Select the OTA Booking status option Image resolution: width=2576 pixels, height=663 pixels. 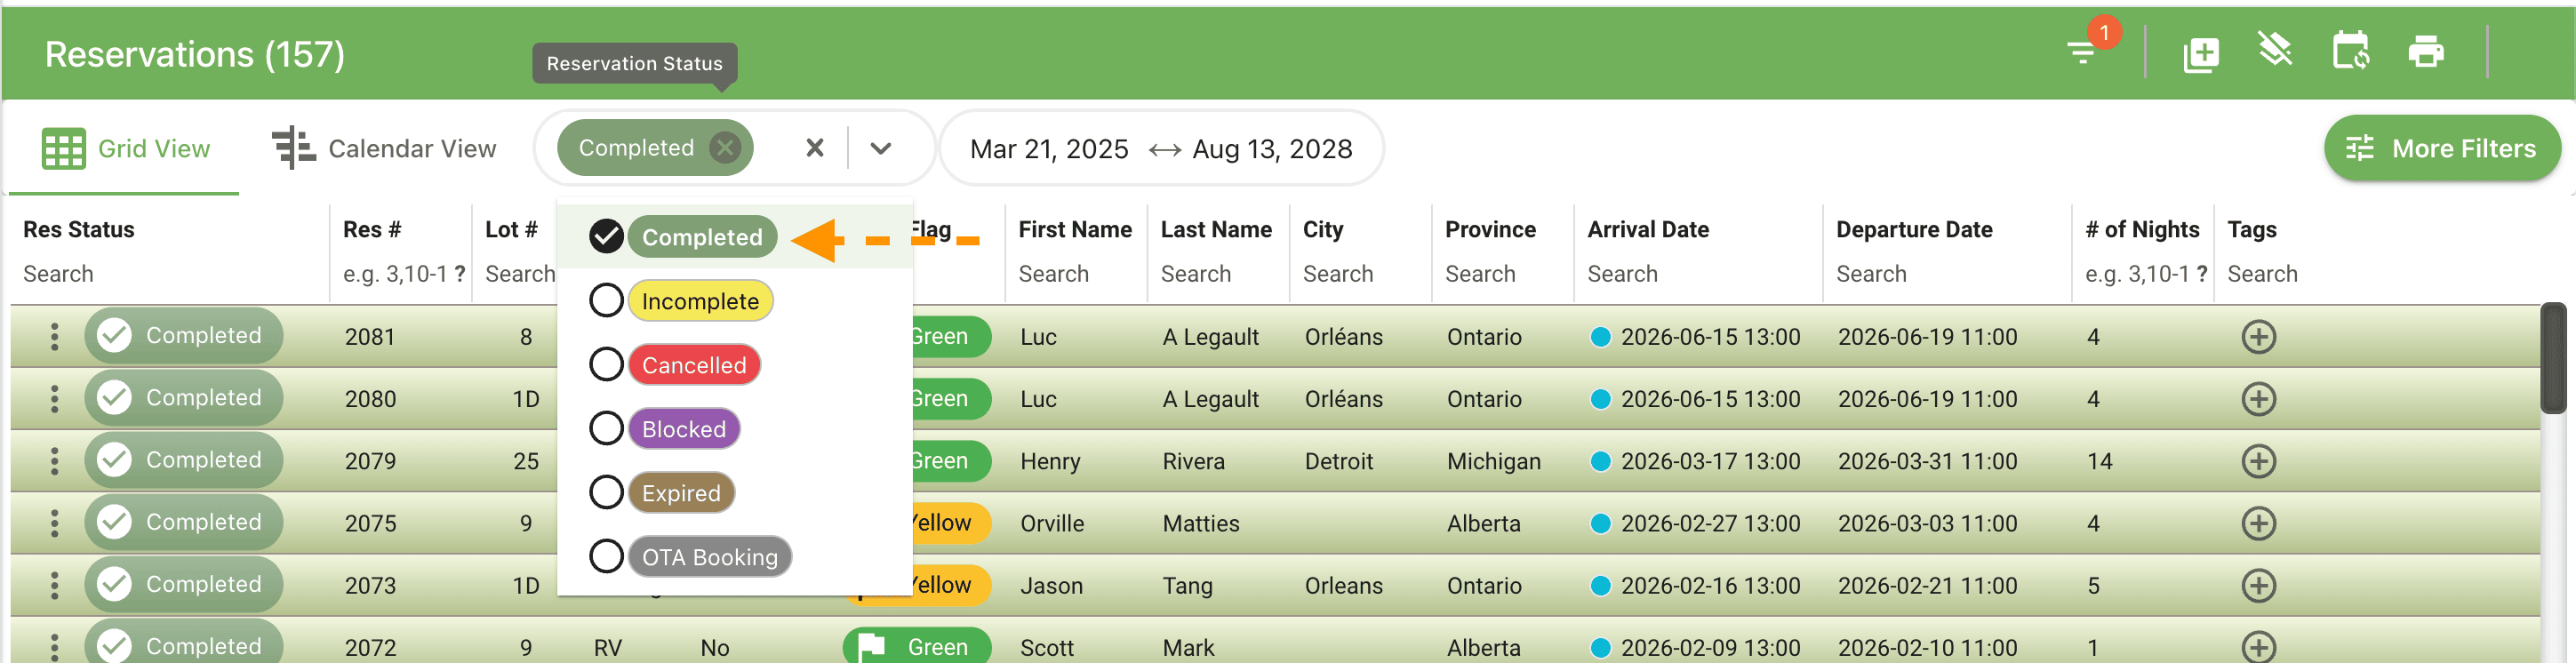click(x=606, y=557)
